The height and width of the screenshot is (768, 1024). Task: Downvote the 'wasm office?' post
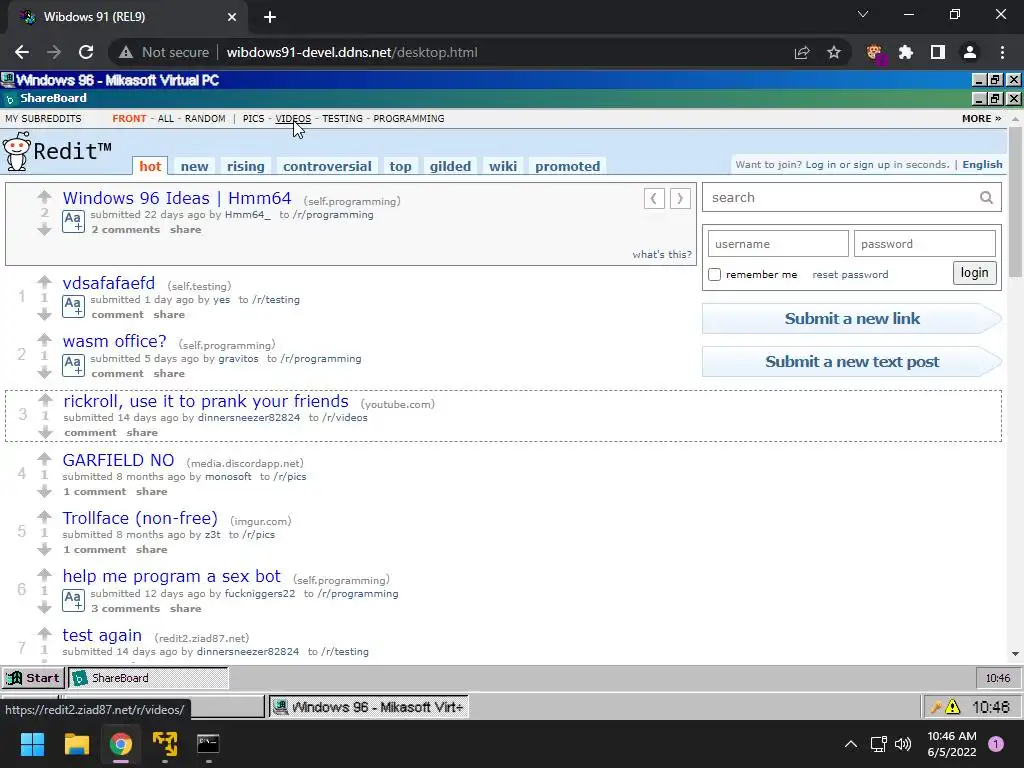coord(44,372)
